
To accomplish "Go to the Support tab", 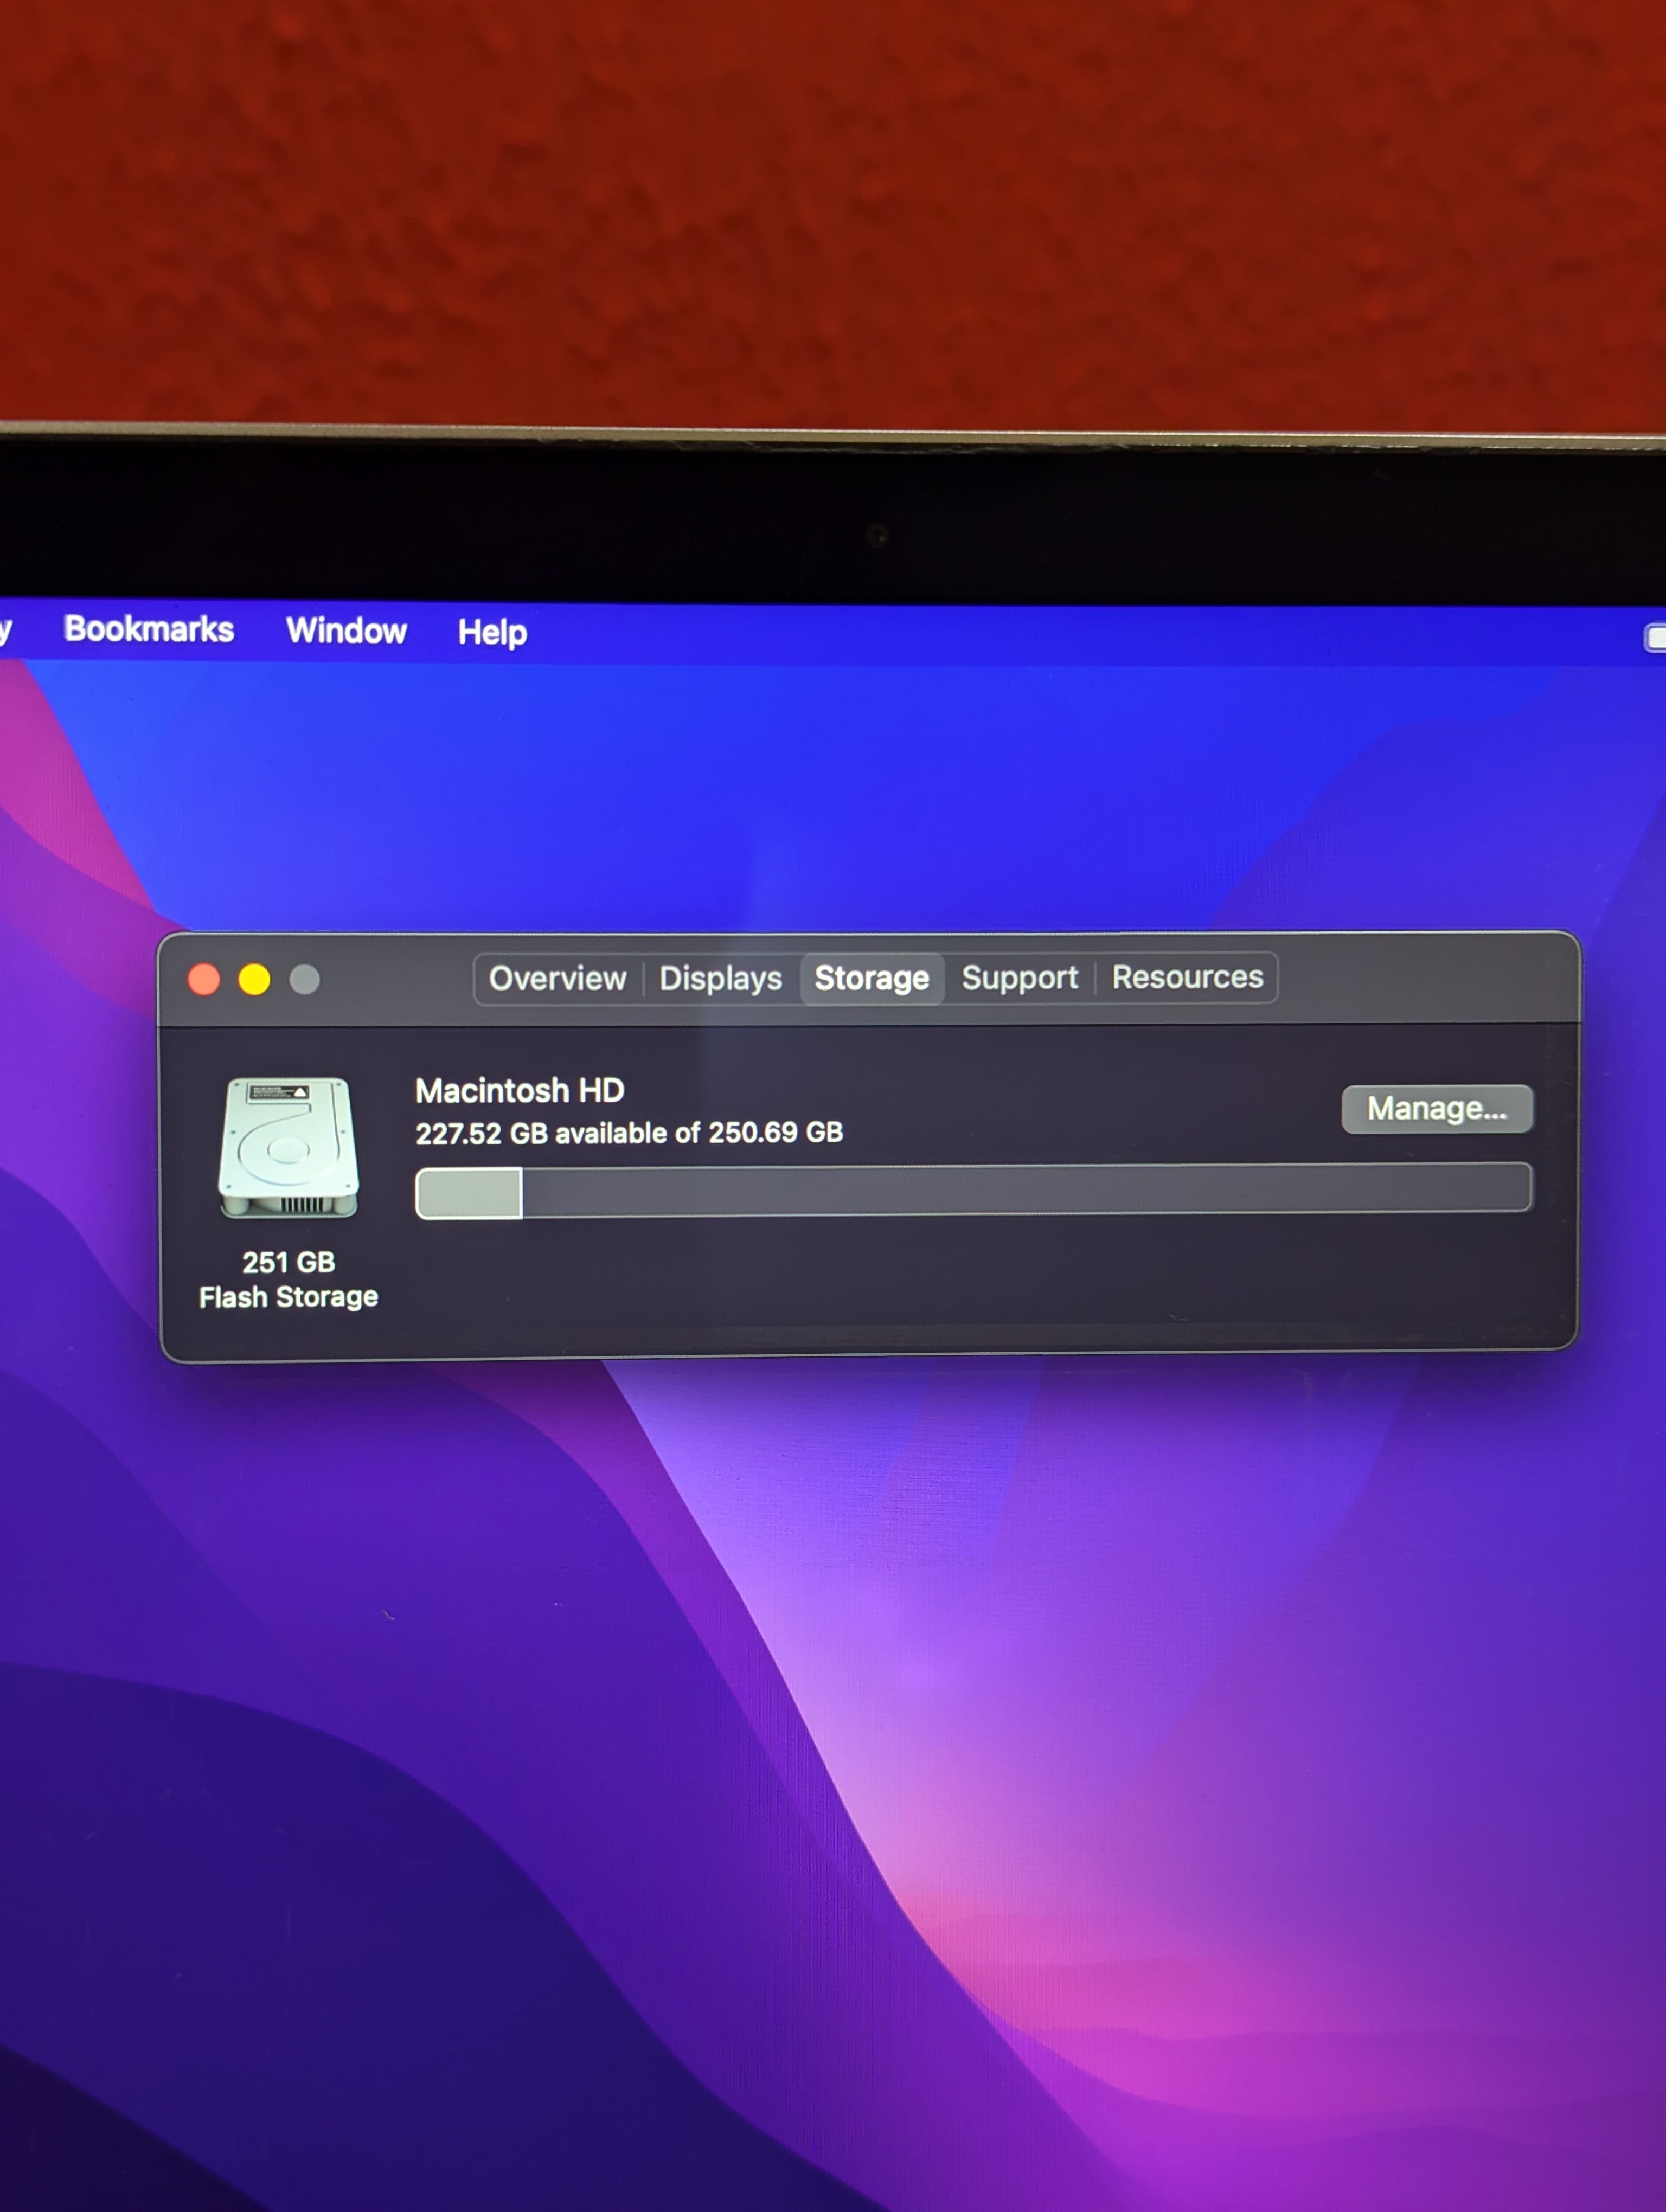I will point(1020,977).
